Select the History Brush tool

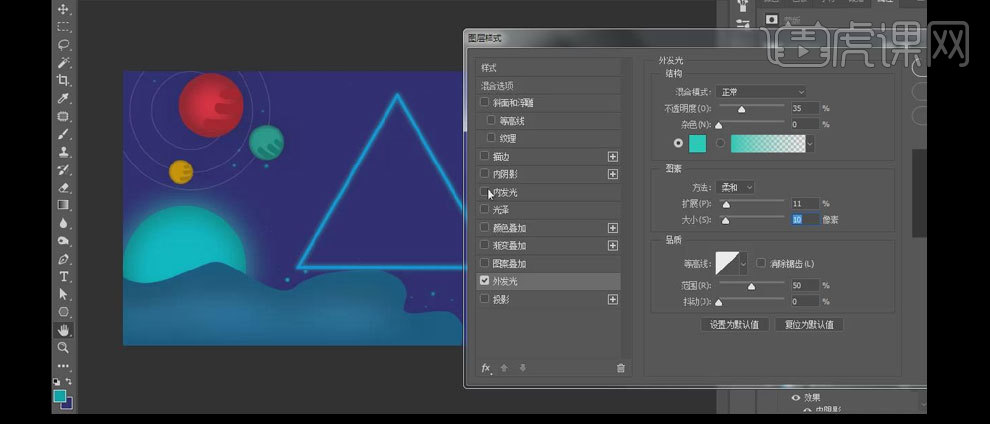pyautogui.click(x=64, y=169)
